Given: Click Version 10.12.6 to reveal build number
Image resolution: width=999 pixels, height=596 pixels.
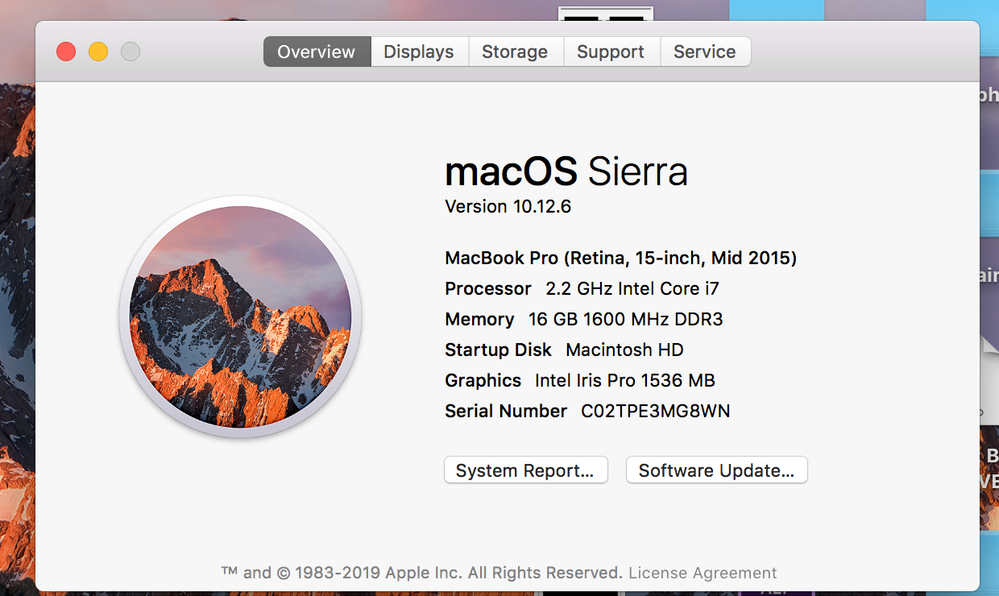Looking at the screenshot, I should pyautogui.click(x=508, y=207).
